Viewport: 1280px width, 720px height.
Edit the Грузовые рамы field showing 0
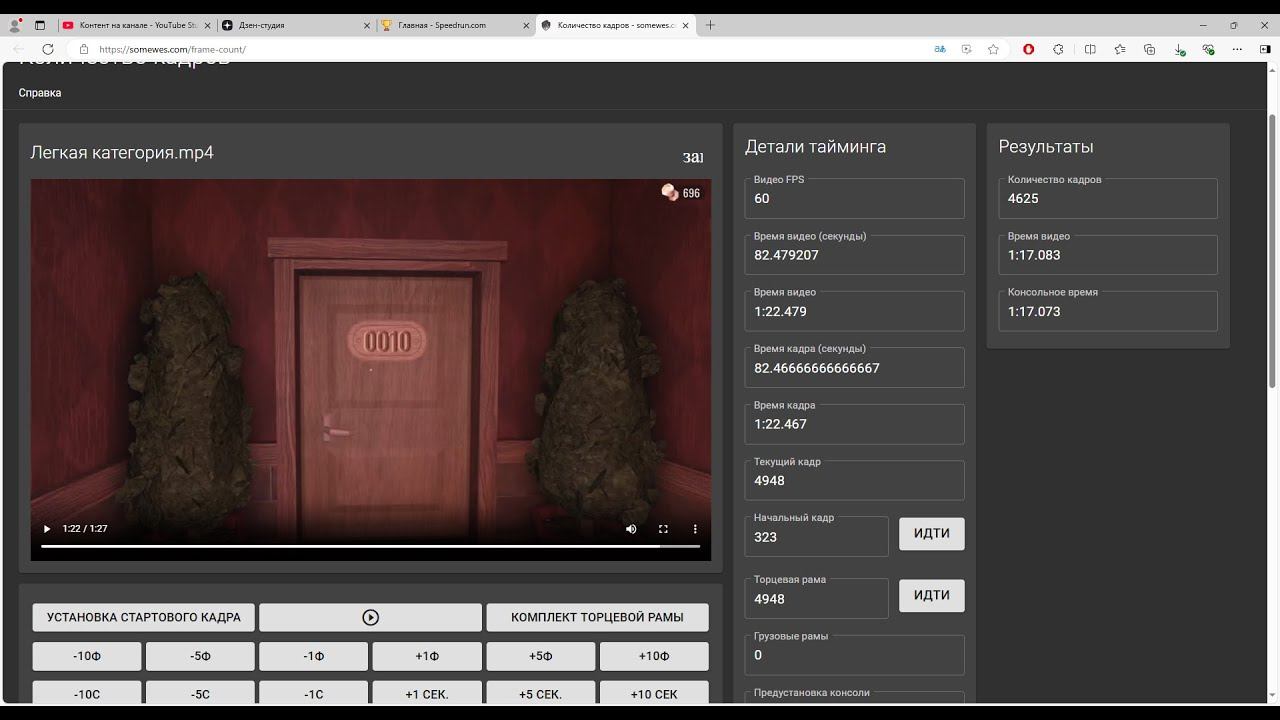tap(854, 655)
